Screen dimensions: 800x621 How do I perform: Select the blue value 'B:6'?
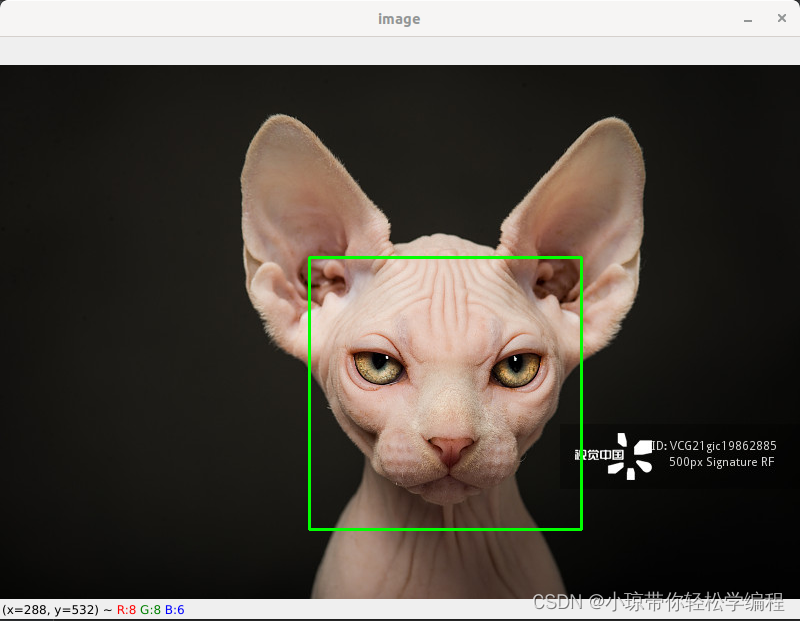point(174,610)
